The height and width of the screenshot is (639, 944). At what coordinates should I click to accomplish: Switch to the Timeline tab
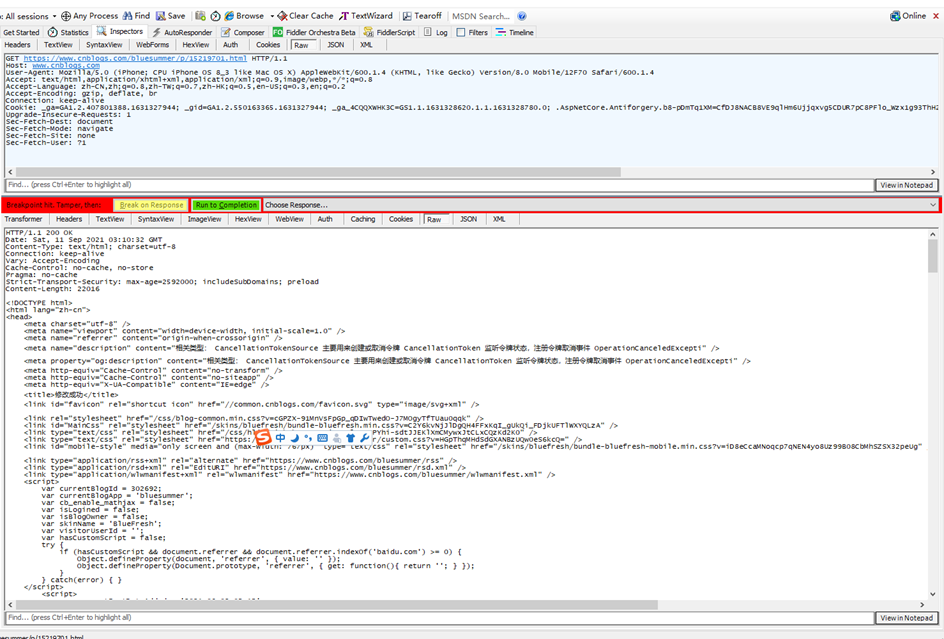(515, 33)
